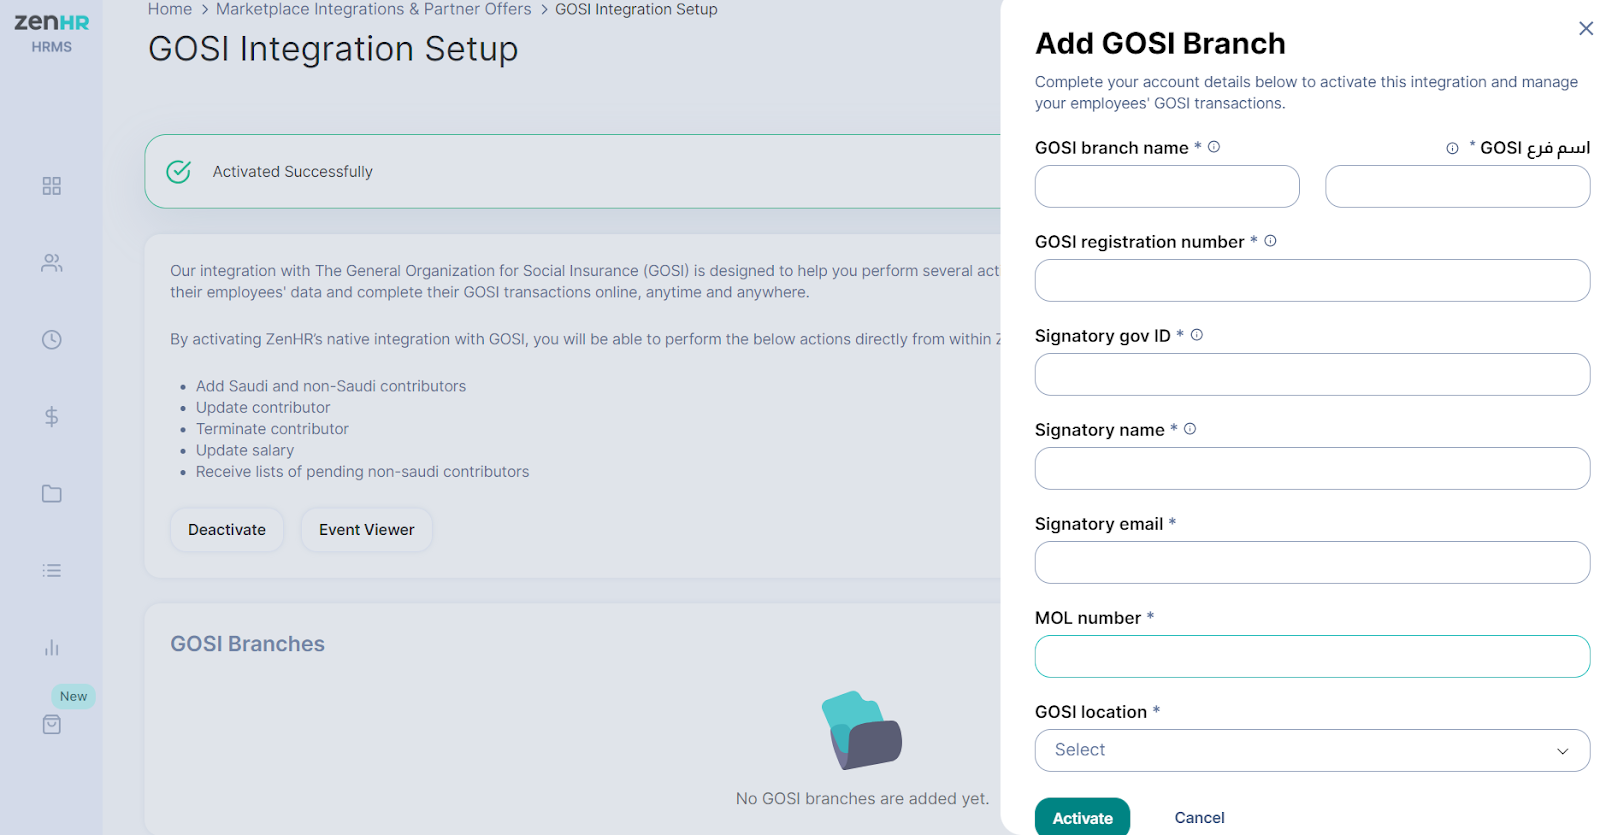Go to Home breadcrumb link
1600x835 pixels.
pyautogui.click(x=170, y=9)
